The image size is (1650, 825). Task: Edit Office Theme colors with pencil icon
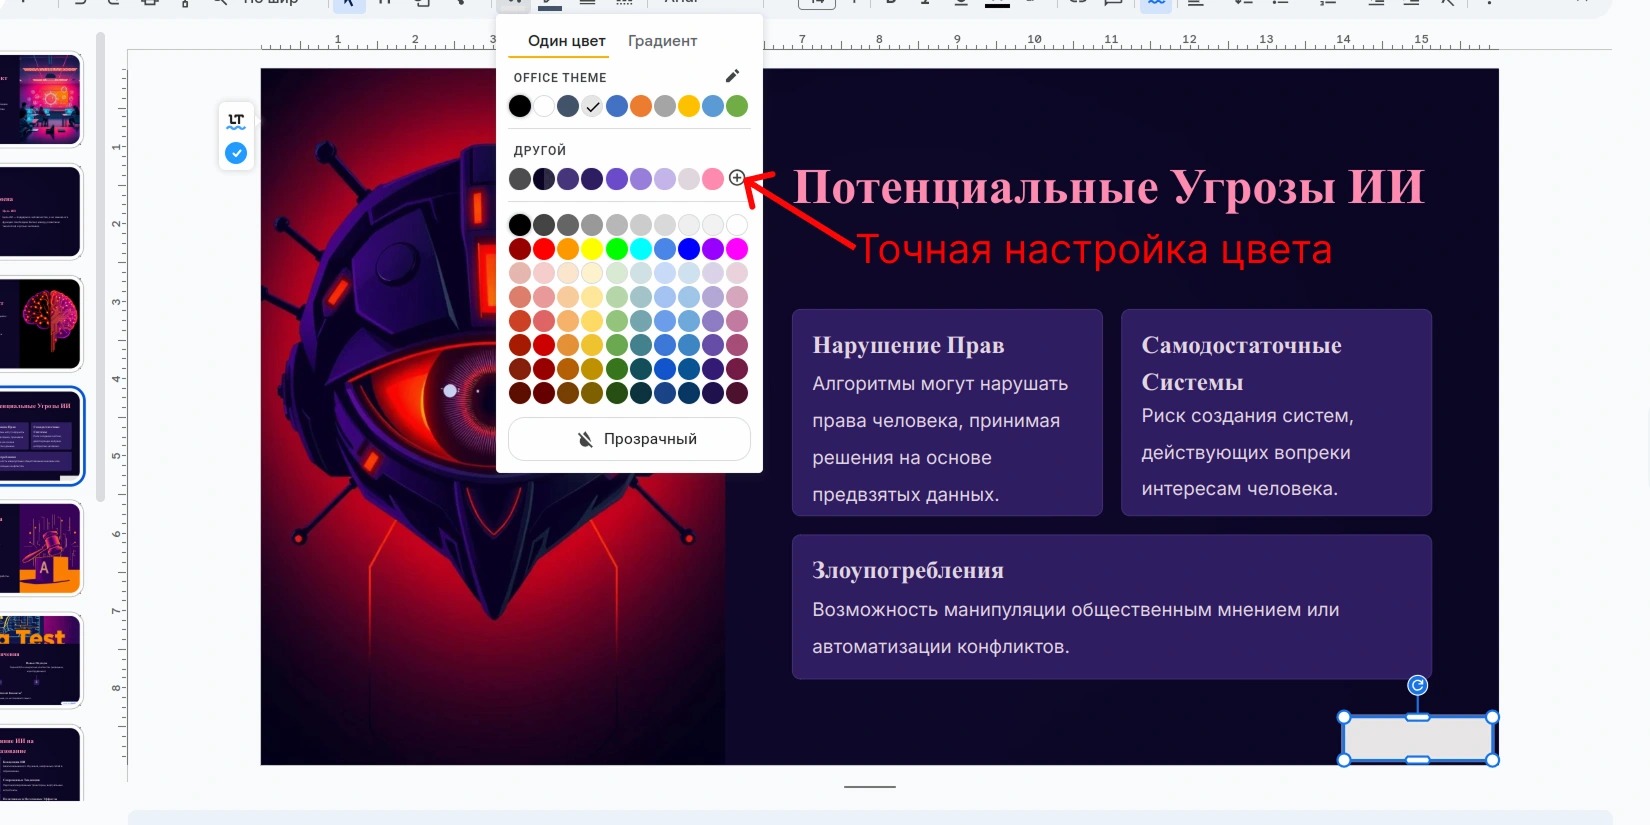(732, 76)
